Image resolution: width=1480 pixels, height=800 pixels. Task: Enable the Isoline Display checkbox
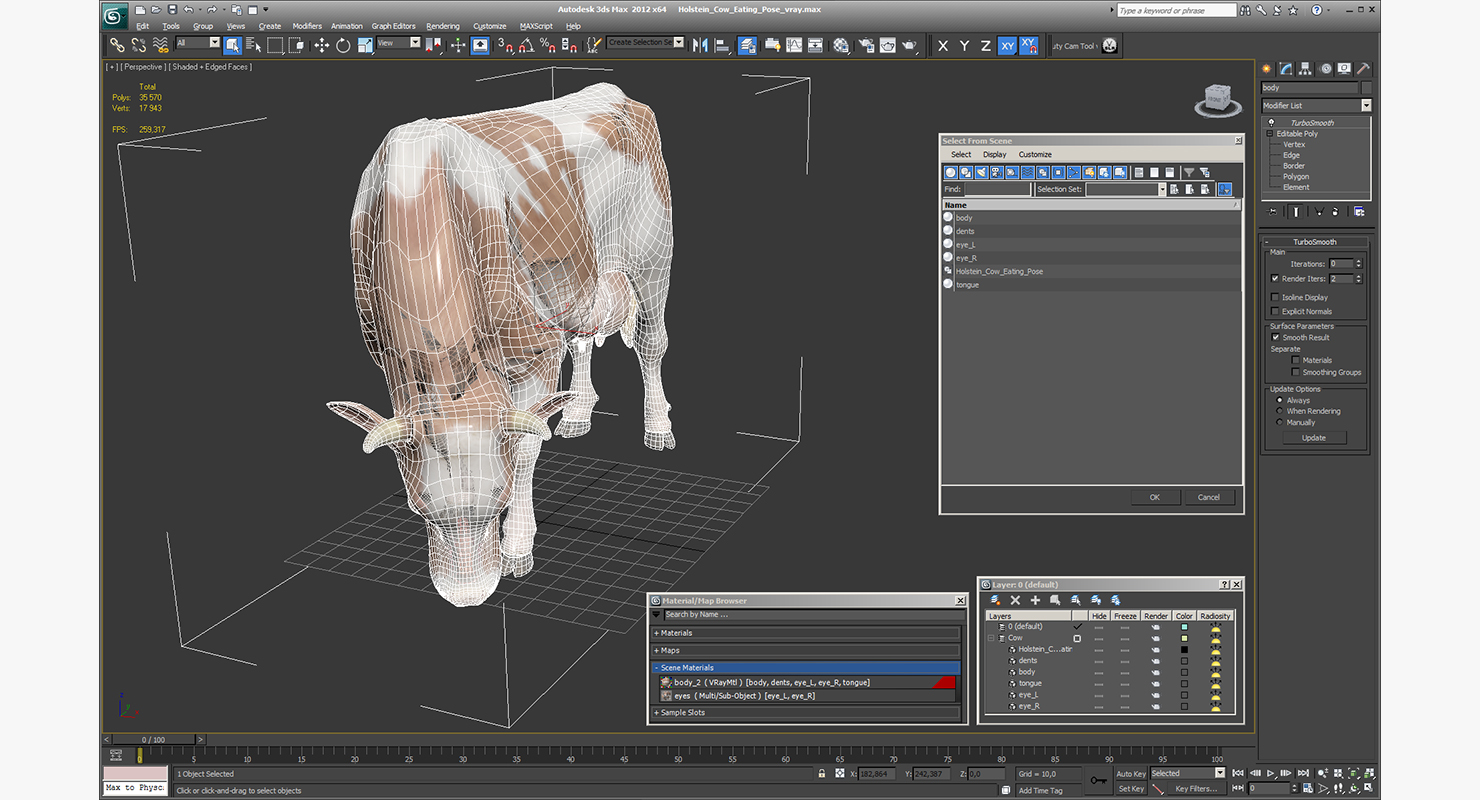click(1274, 297)
